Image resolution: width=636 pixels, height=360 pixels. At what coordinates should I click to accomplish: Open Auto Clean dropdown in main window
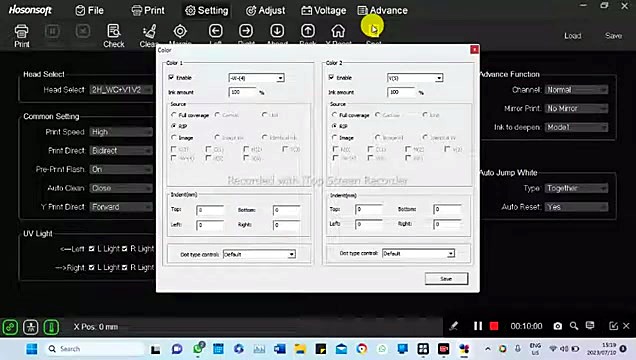pyautogui.click(x=121, y=188)
